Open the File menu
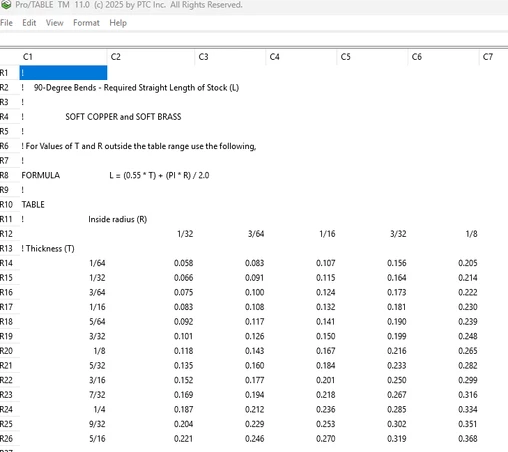The height and width of the screenshot is (452, 508). [6, 23]
